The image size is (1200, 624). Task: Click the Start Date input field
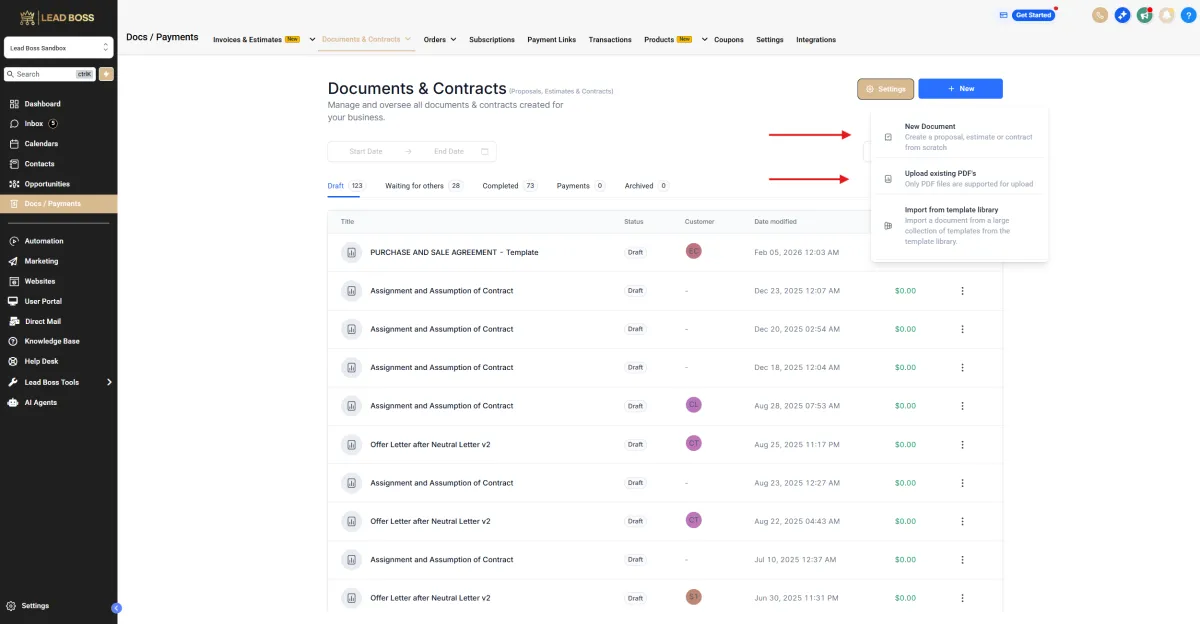coord(366,152)
